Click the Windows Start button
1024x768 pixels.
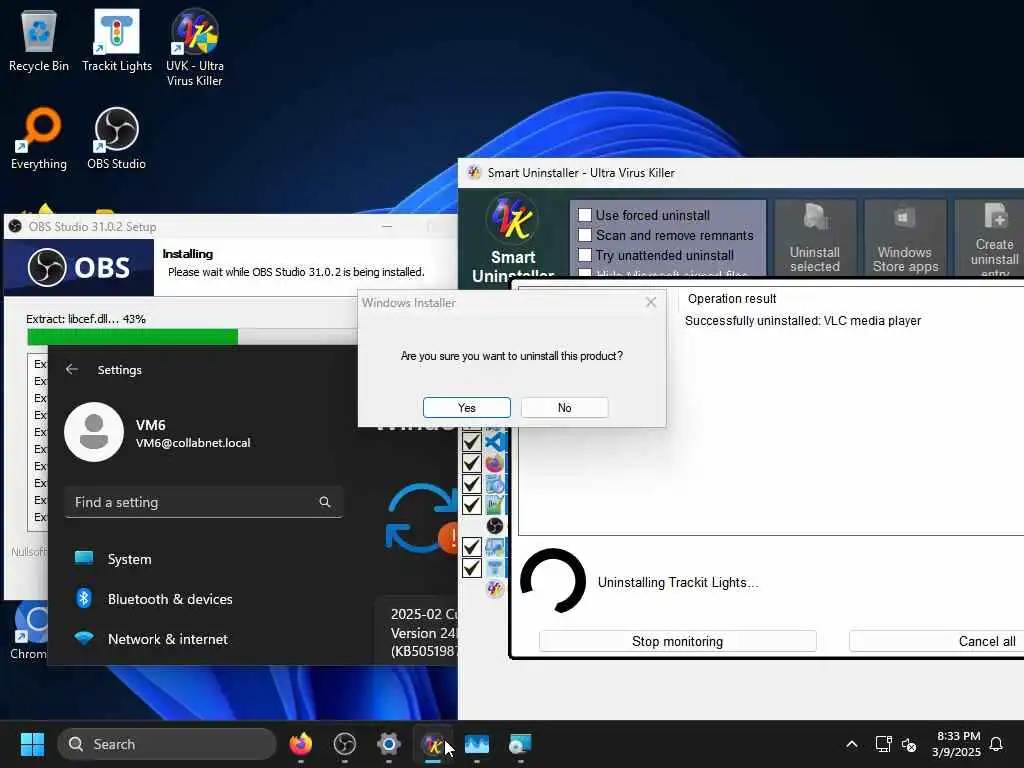pos(32,744)
